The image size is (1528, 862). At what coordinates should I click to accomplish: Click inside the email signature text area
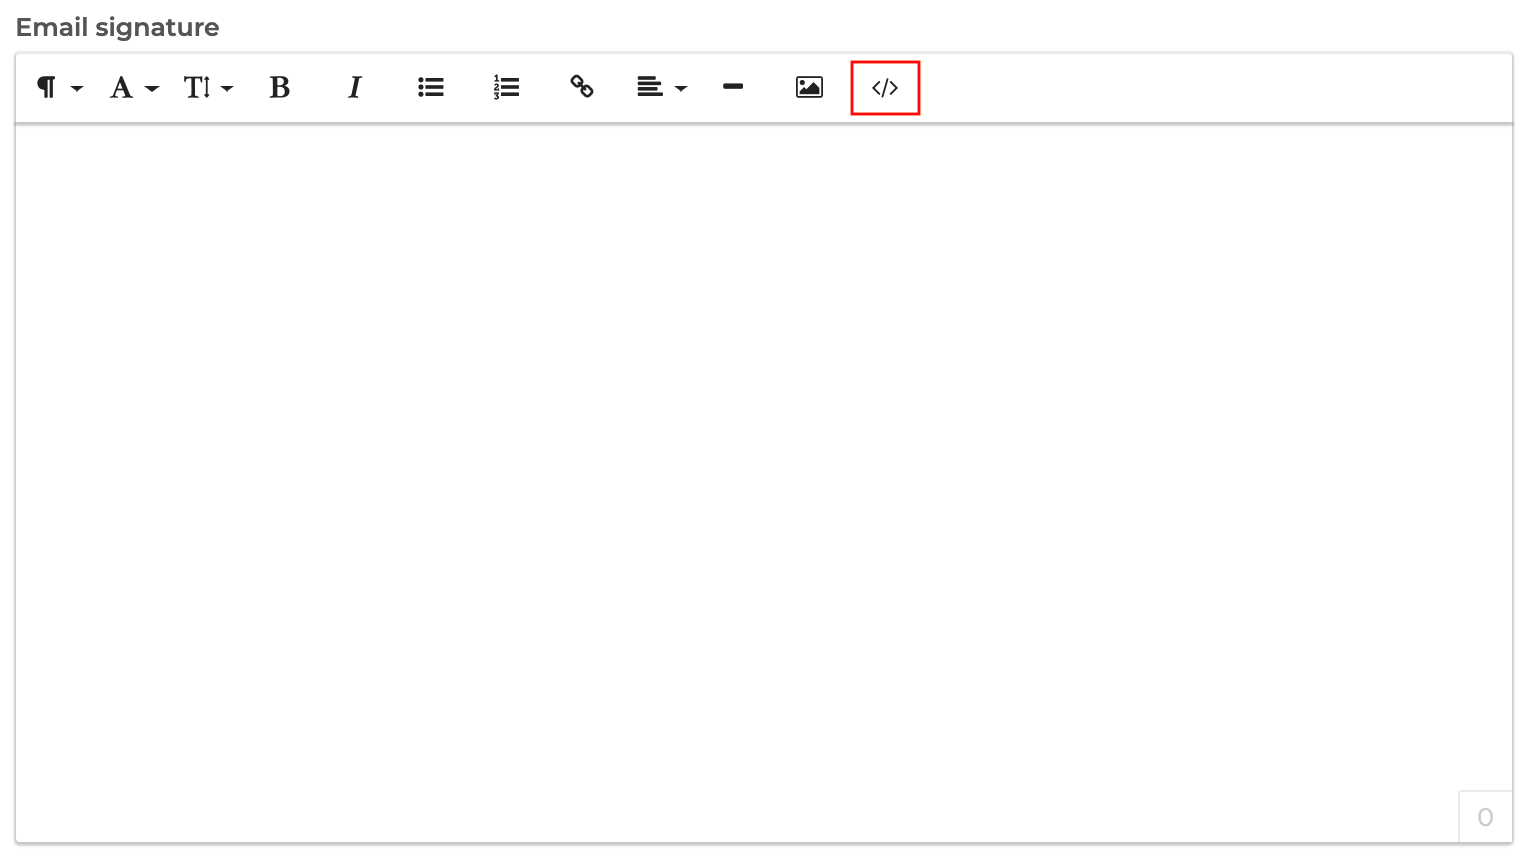[x=764, y=482]
